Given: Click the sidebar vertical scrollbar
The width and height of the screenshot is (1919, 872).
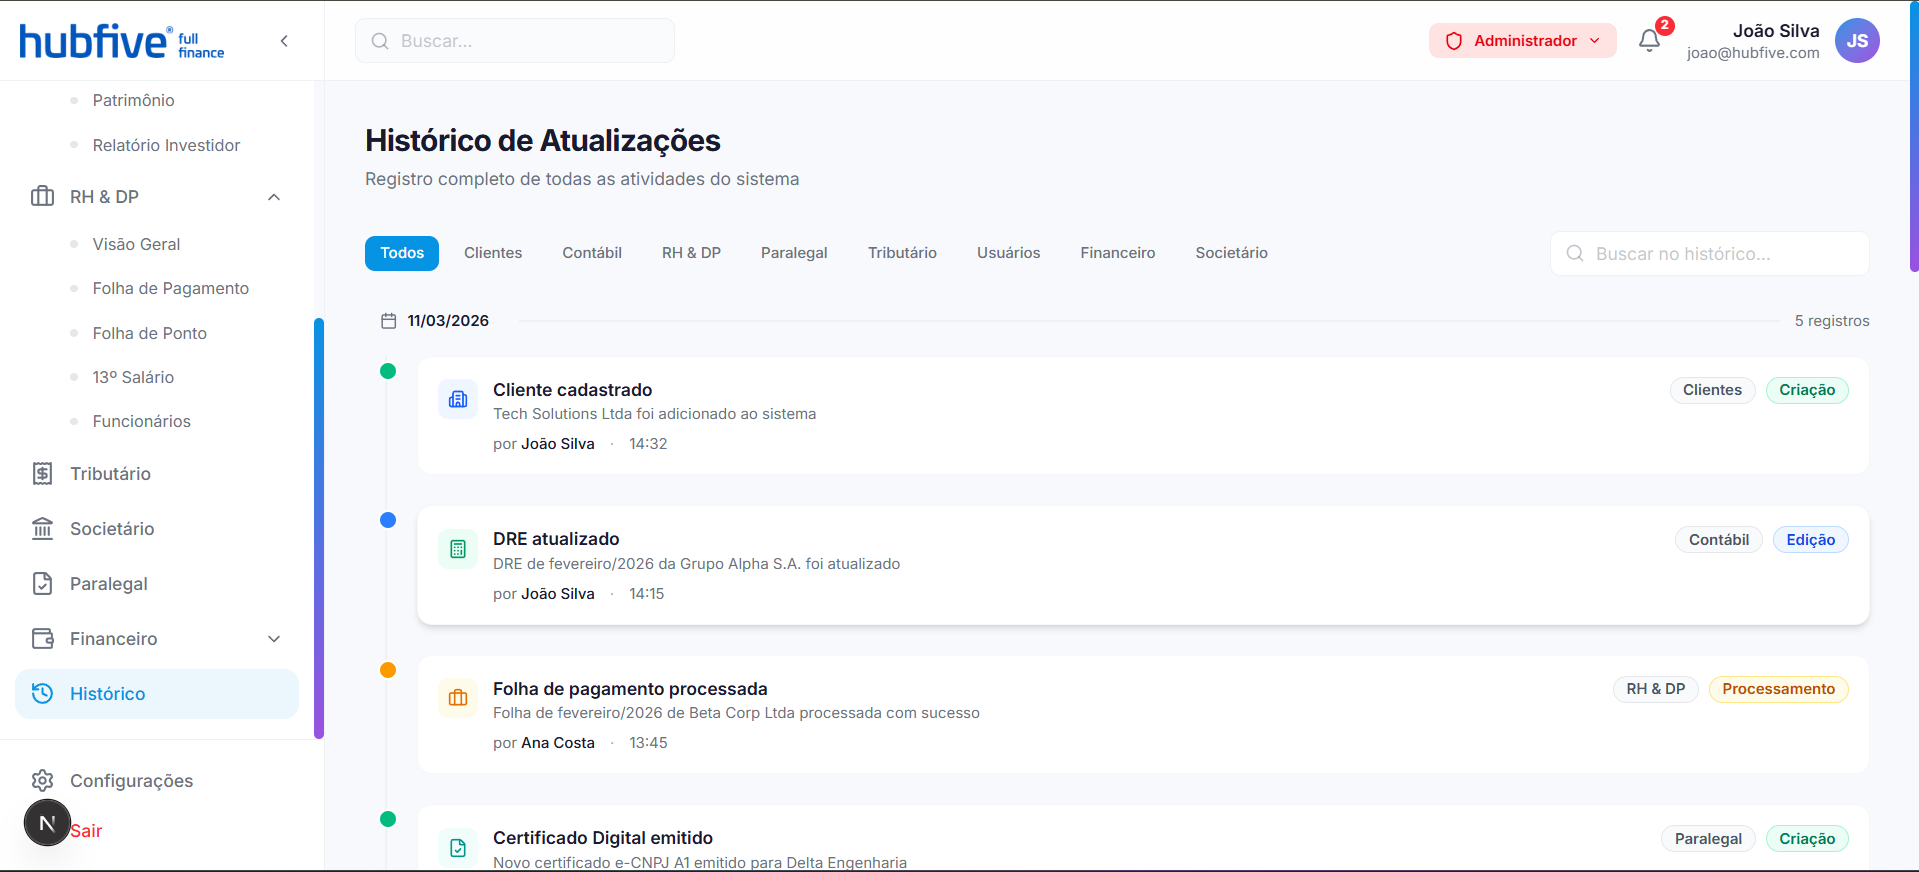Looking at the screenshot, I should click(x=319, y=528).
